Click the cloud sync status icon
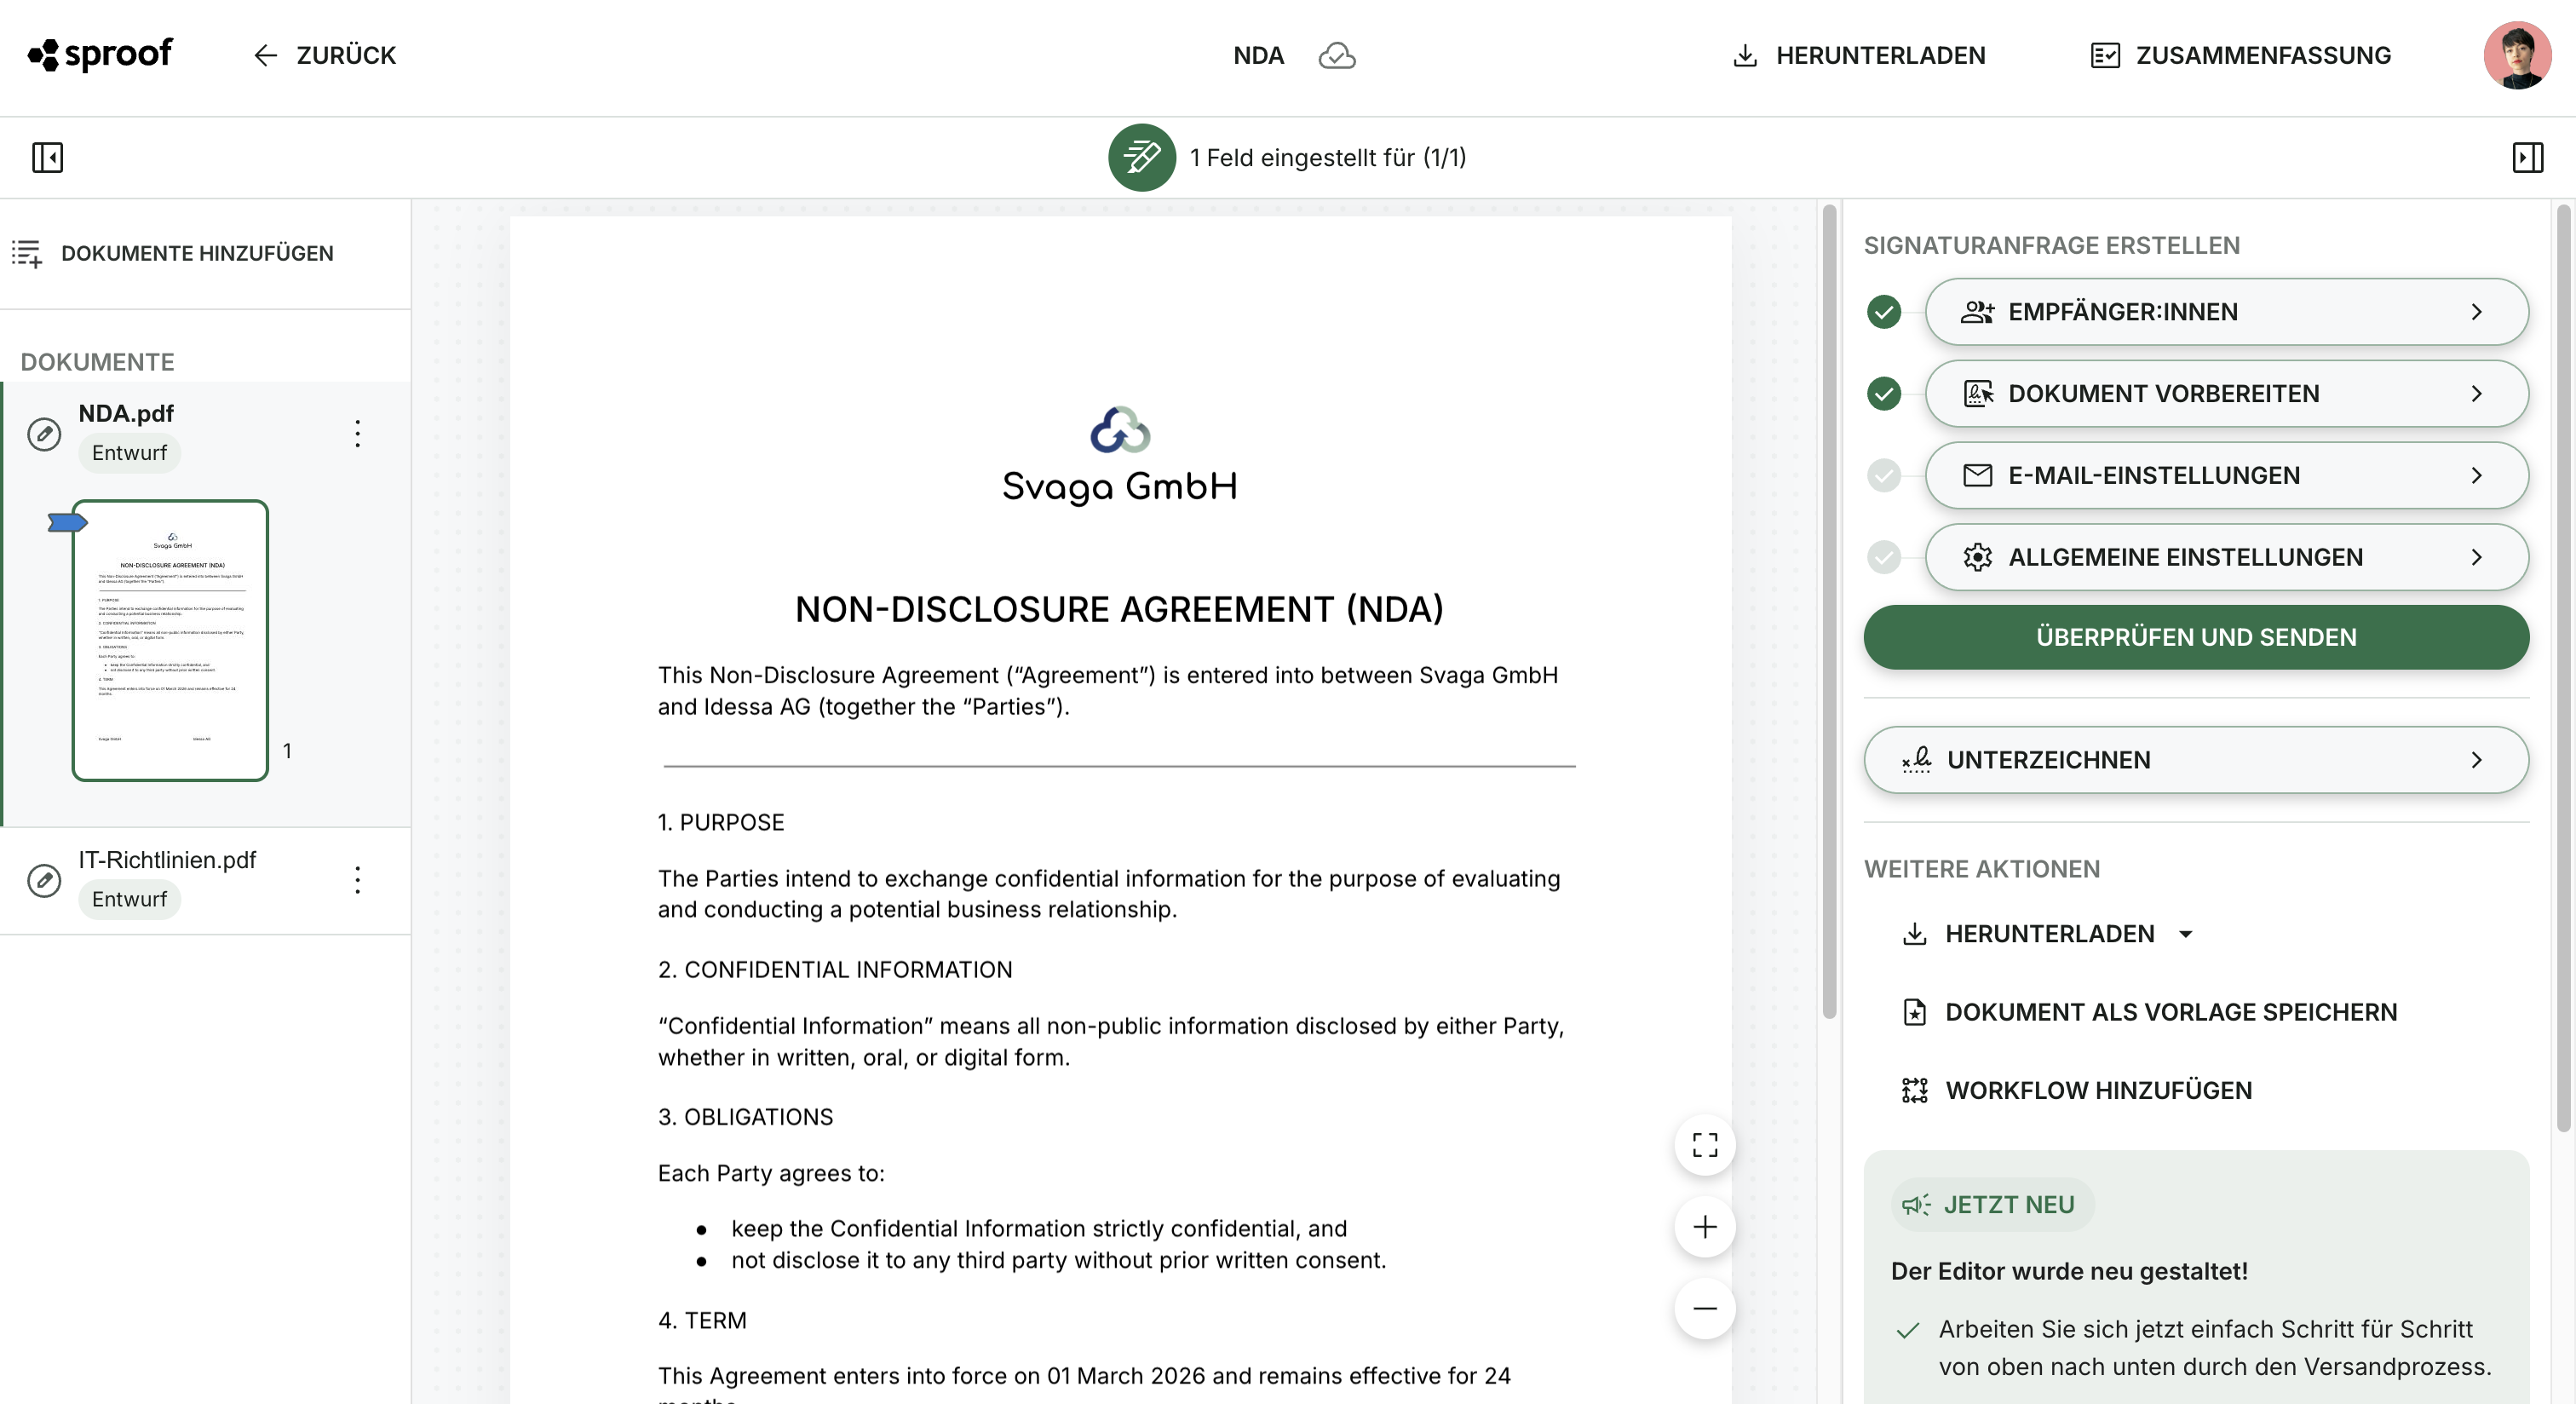 coord(1337,56)
